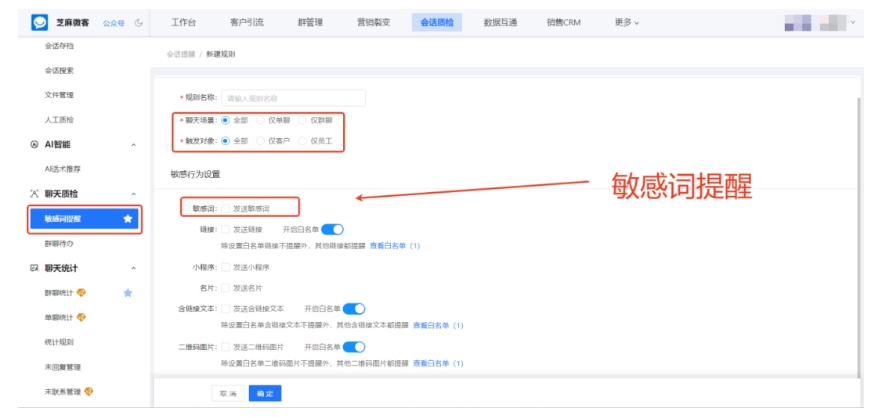
Task: Check the 发送链接 checkbox
Action: click(x=225, y=229)
